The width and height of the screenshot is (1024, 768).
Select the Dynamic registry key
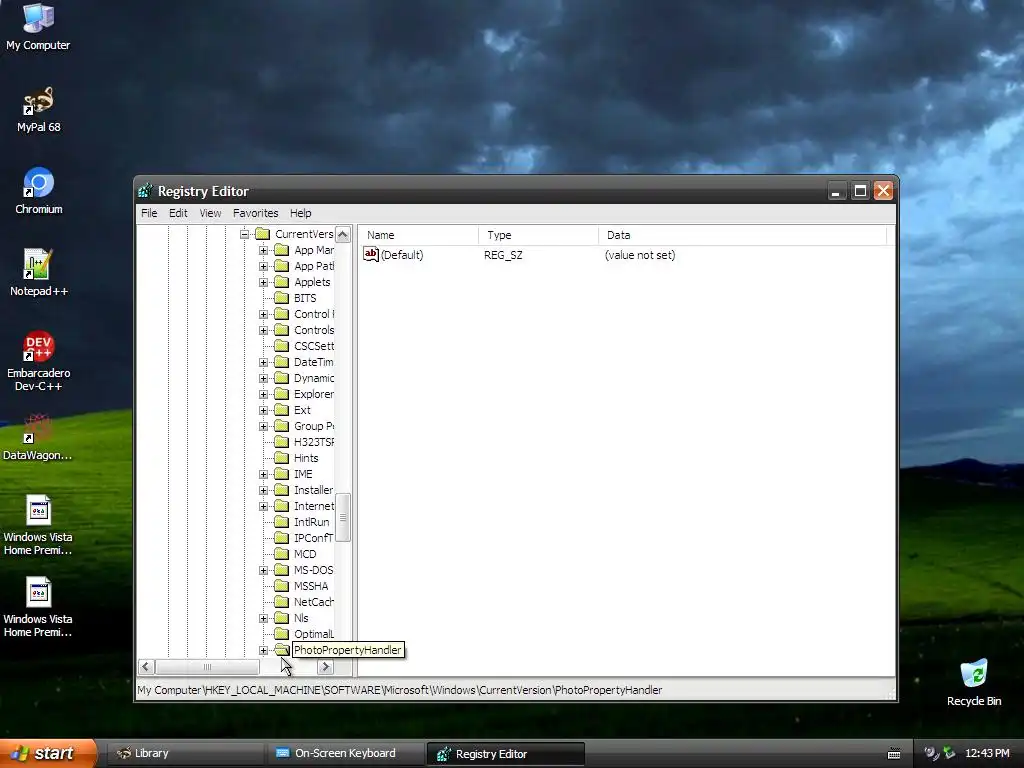pyautogui.click(x=313, y=378)
